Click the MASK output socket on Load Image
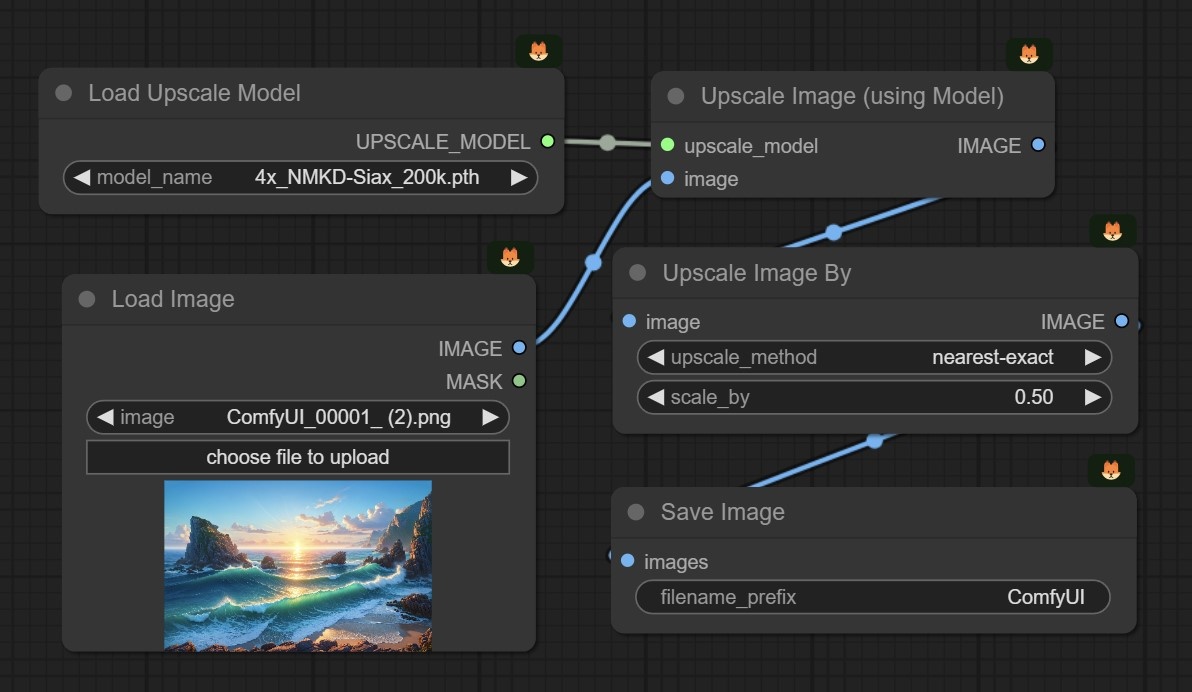The width and height of the screenshot is (1192, 692). point(519,381)
